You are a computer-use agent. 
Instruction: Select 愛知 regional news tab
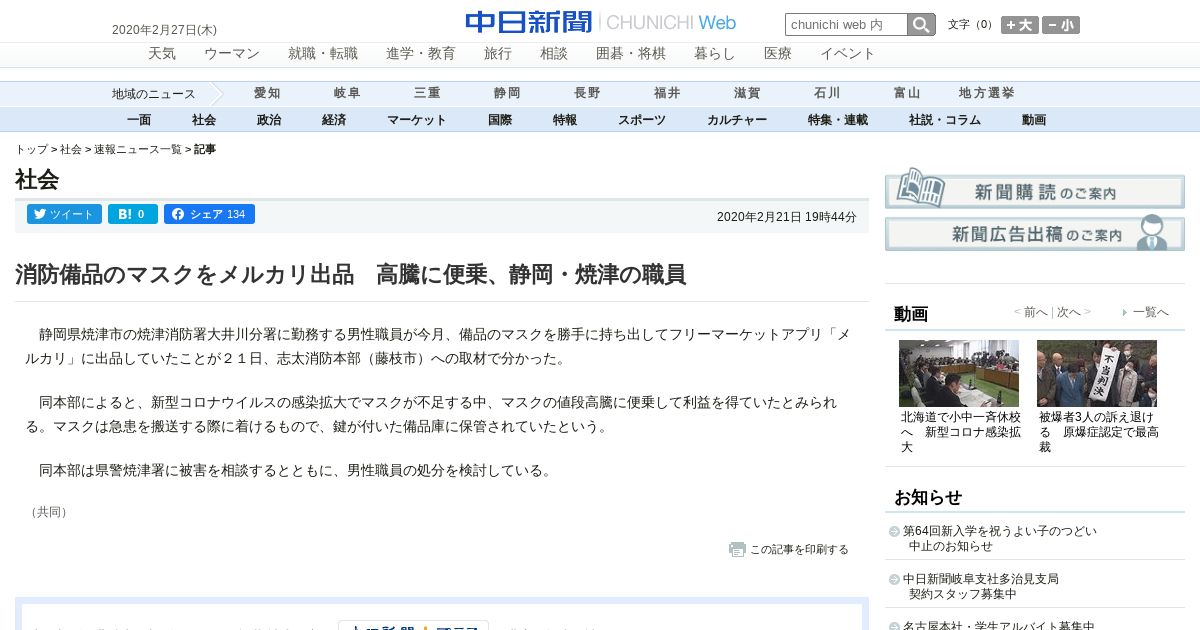tap(267, 93)
